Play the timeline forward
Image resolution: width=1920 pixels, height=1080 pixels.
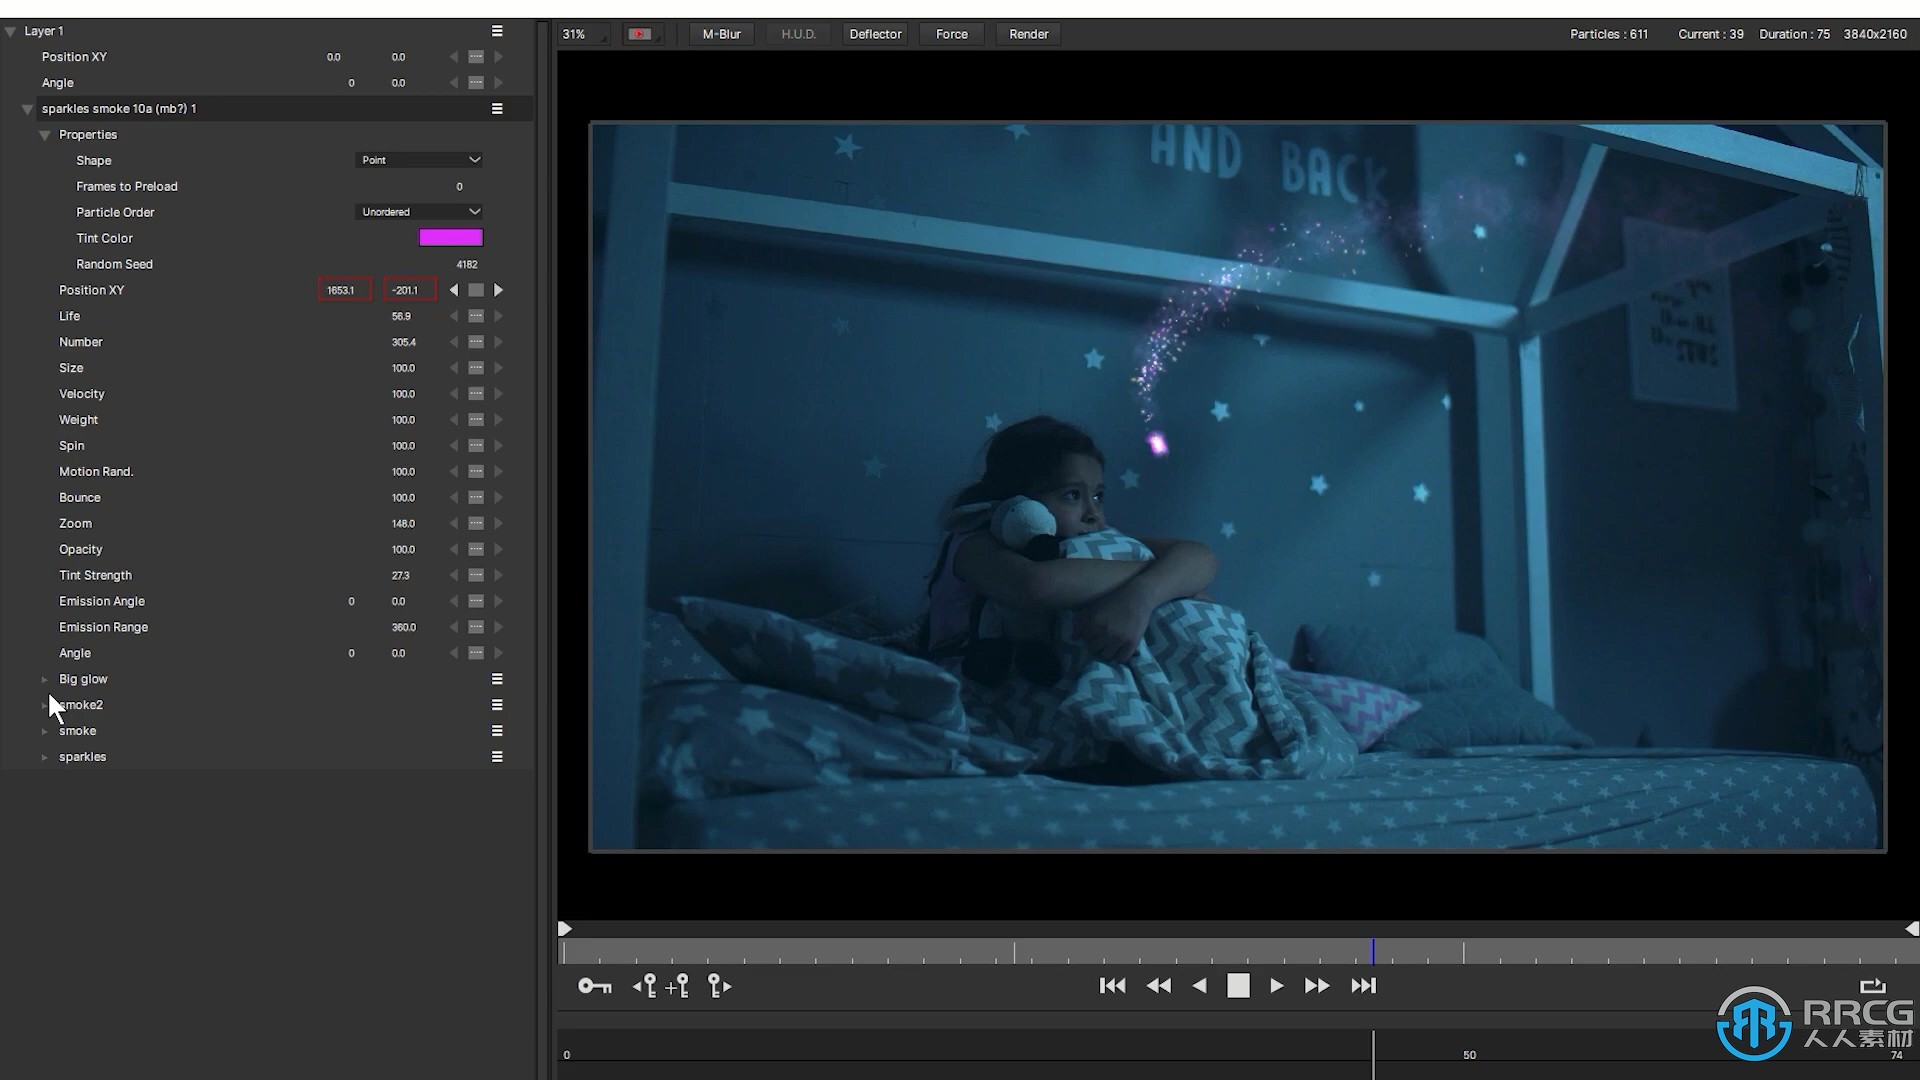pyautogui.click(x=1277, y=986)
